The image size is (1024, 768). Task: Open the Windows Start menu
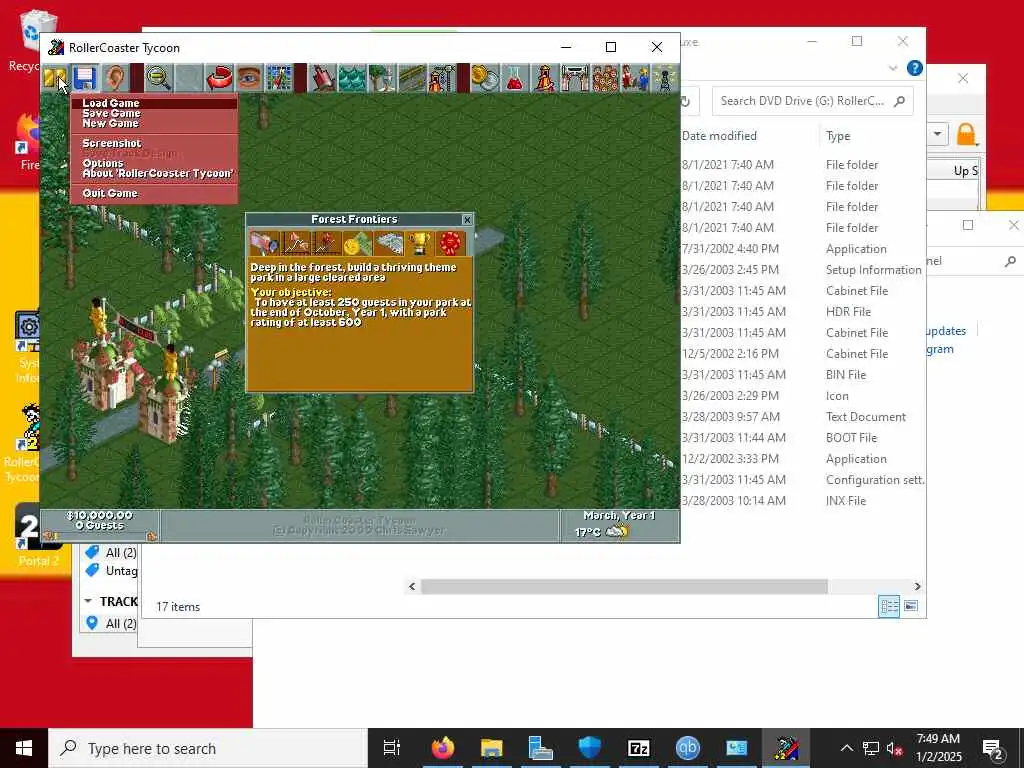click(x=24, y=748)
